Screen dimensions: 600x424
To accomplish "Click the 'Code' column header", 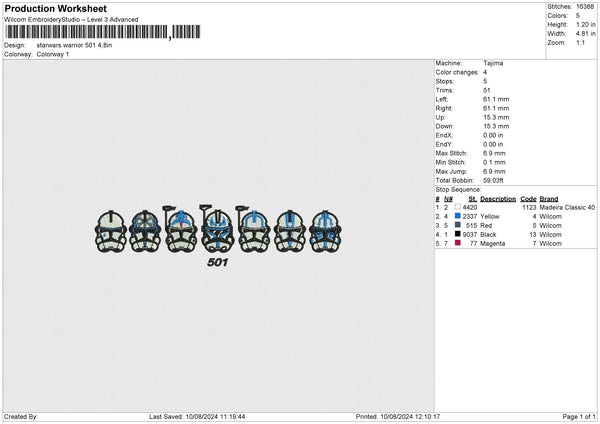I will coord(528,199).
